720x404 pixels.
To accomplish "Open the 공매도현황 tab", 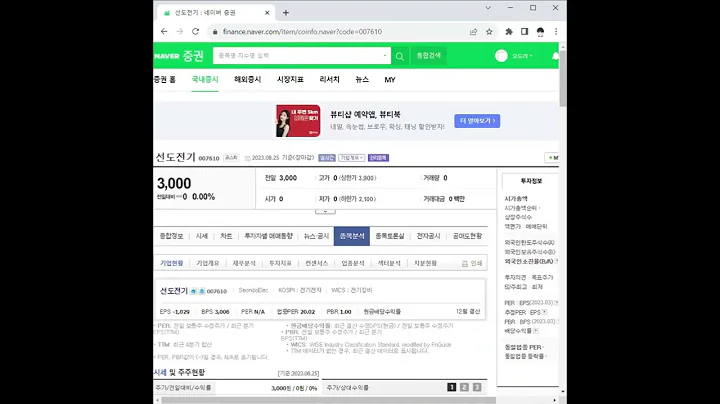I will tap(467, 236).
